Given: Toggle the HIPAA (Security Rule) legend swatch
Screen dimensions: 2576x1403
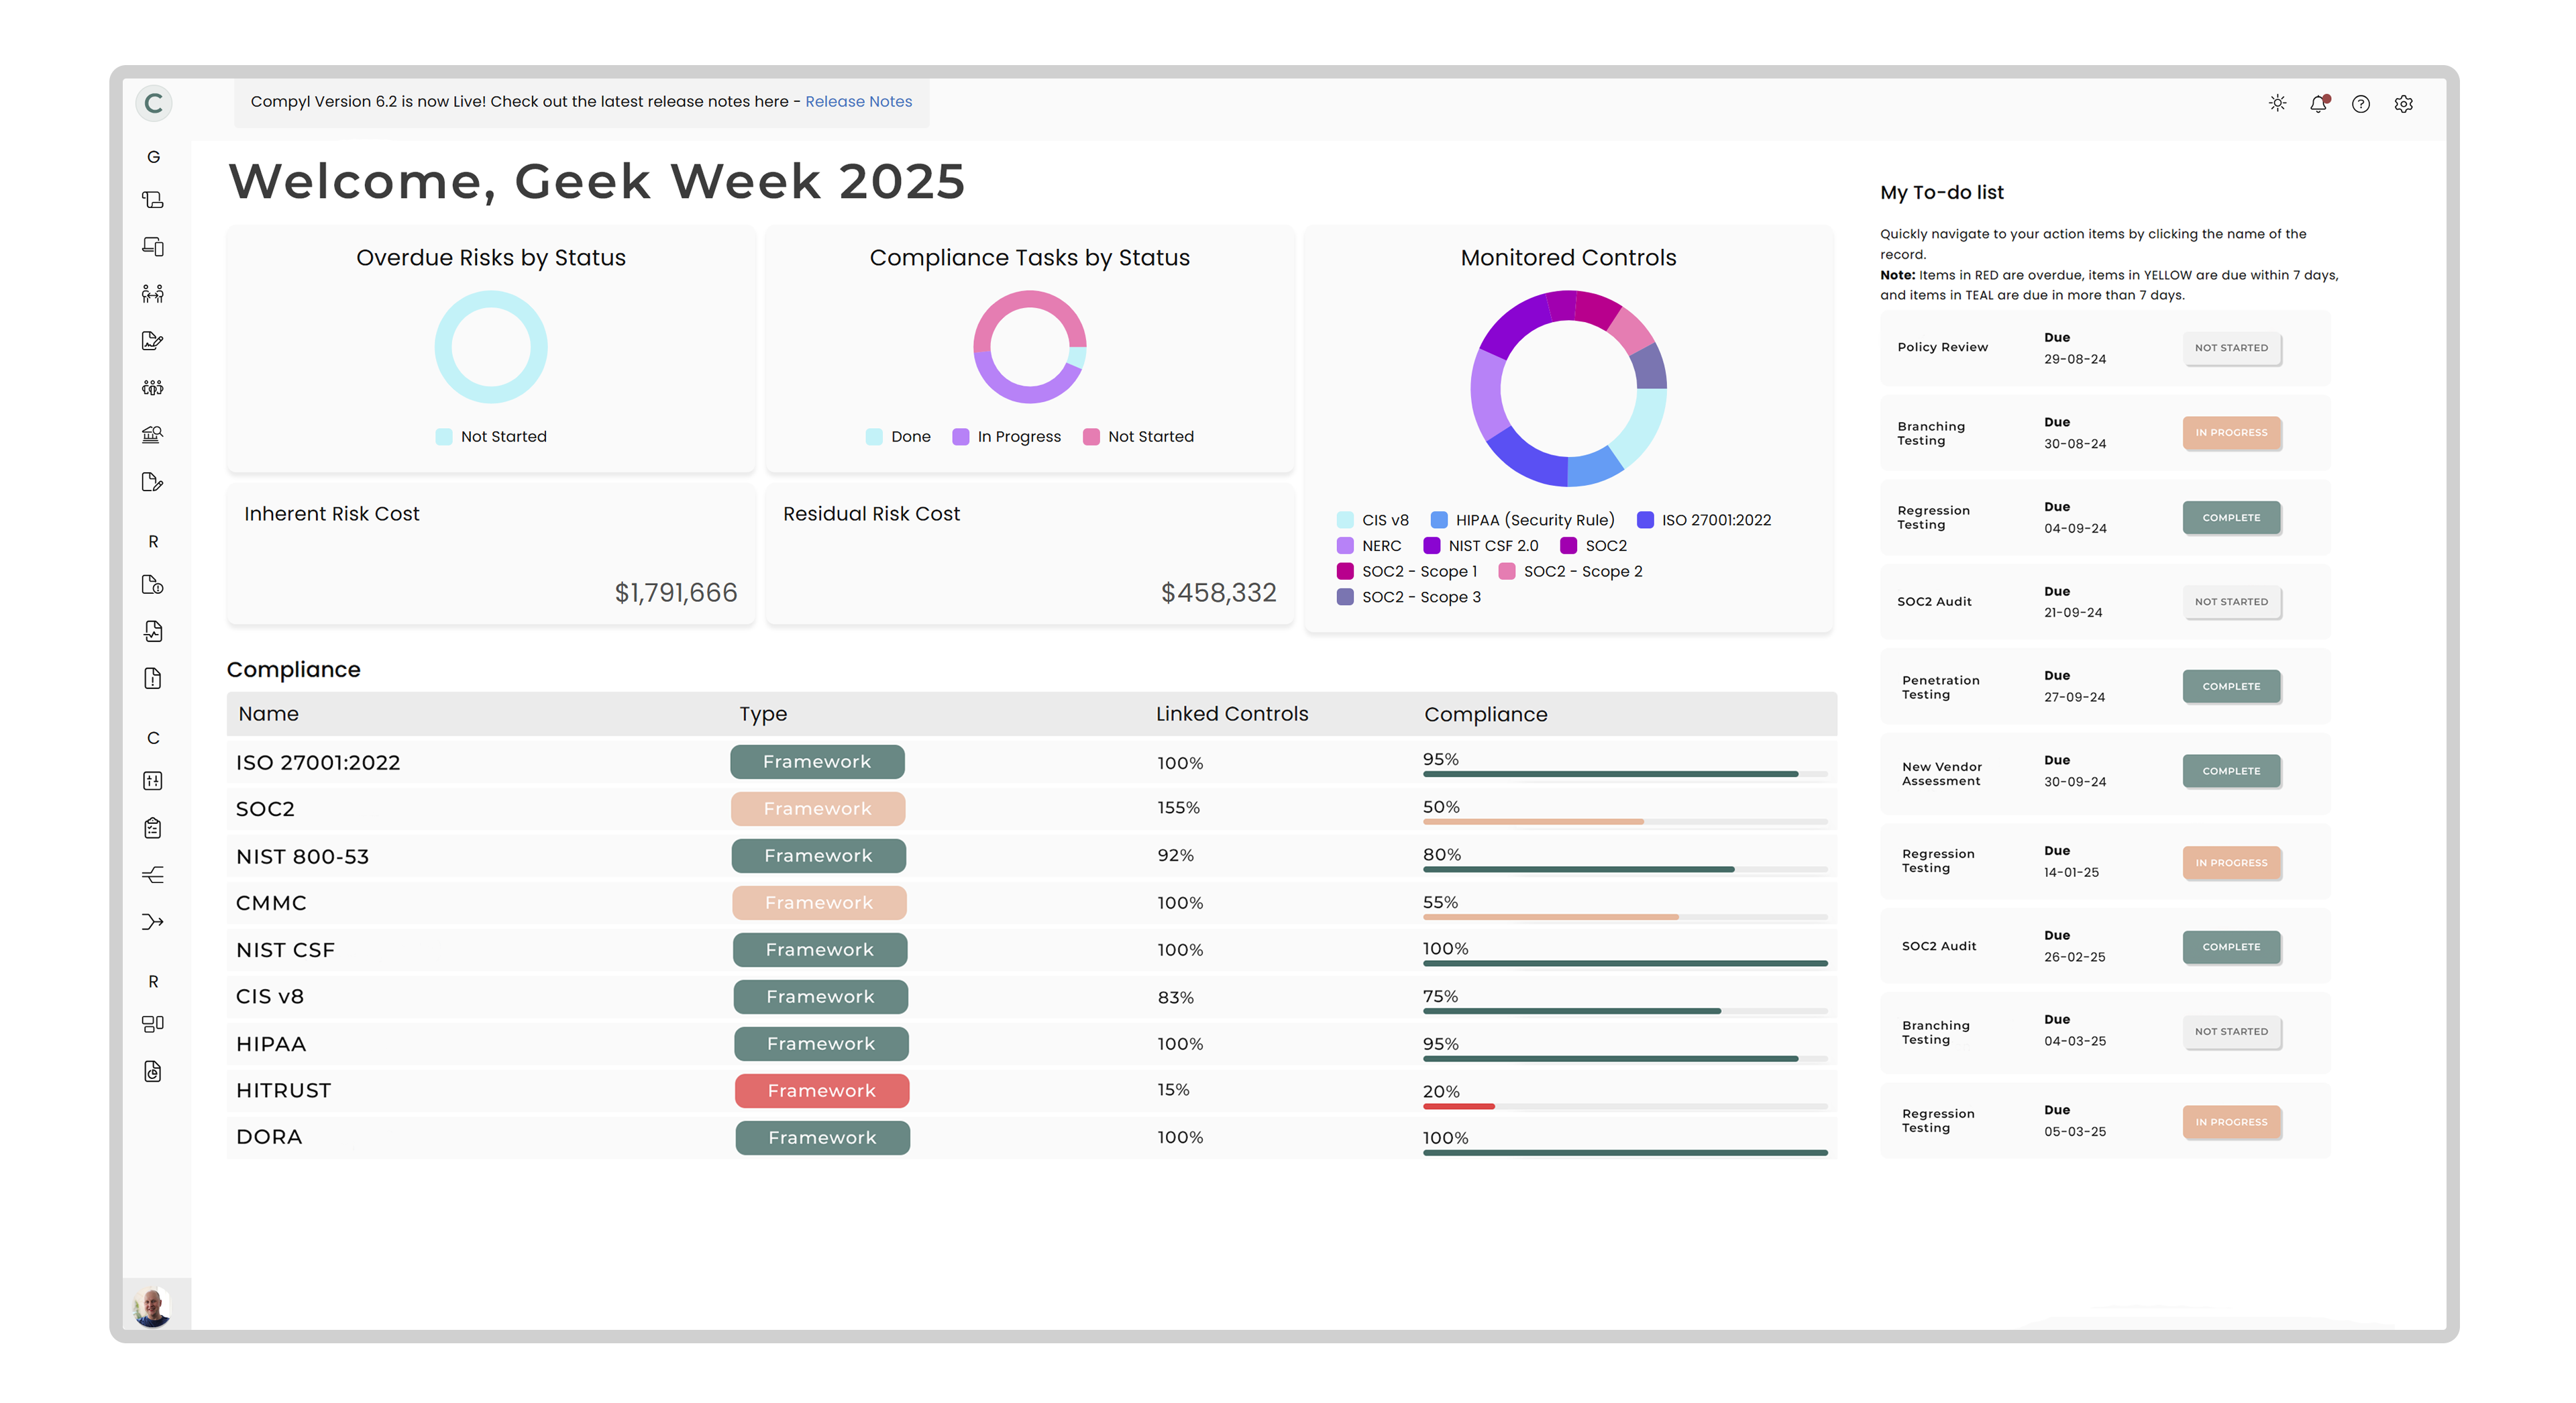Looking at the screenshot, I should tap(1439, 520).
